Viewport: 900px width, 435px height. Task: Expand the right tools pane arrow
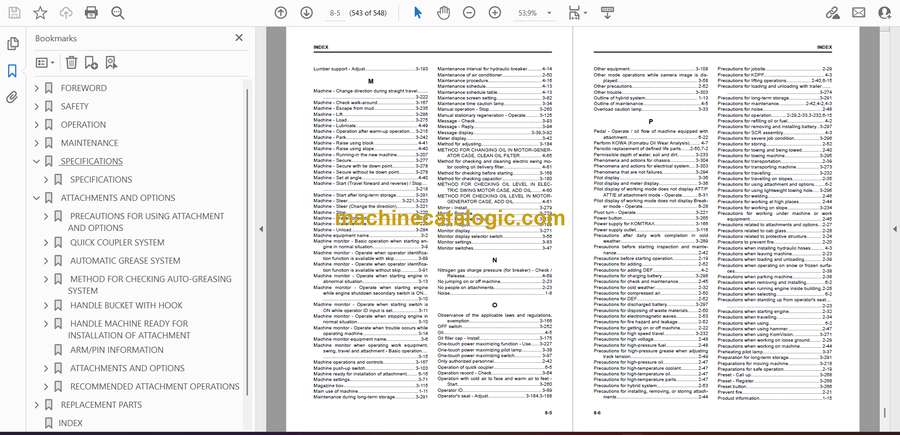[895, 229]
